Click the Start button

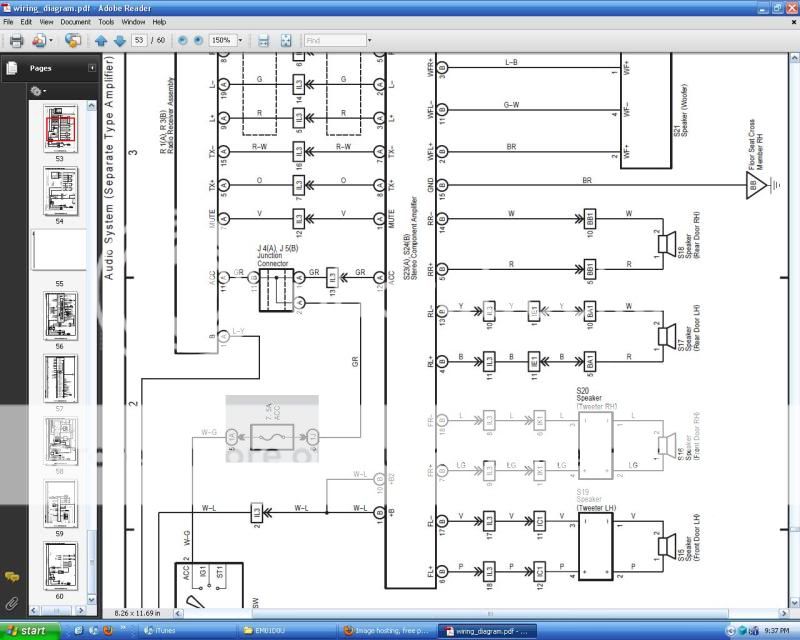click(x=25, y=631)
